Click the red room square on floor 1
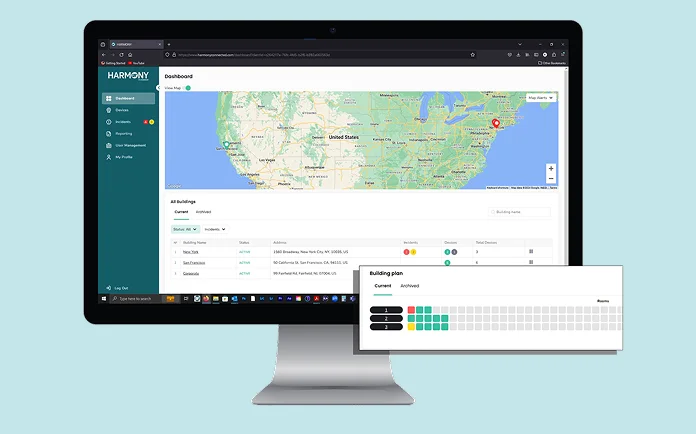The width and height of the screenshot is (696, 434). (x=411, y=310)
